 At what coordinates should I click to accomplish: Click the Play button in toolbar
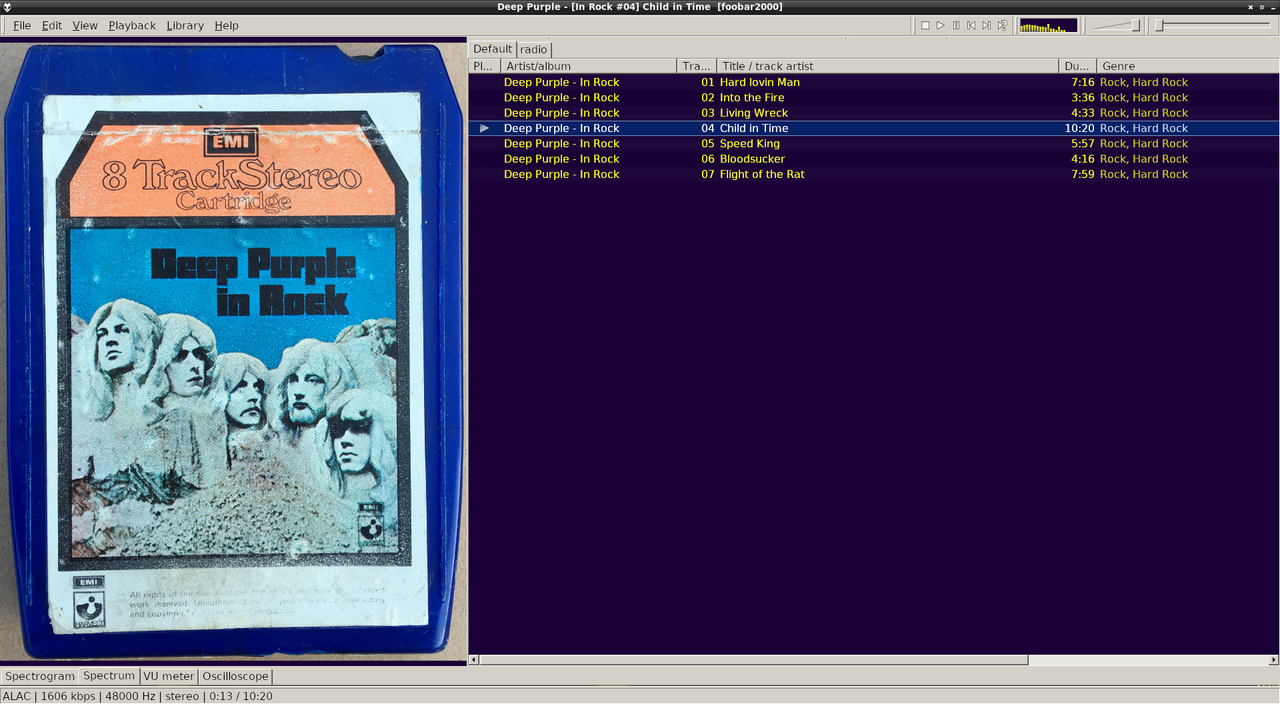click(940, 25)
